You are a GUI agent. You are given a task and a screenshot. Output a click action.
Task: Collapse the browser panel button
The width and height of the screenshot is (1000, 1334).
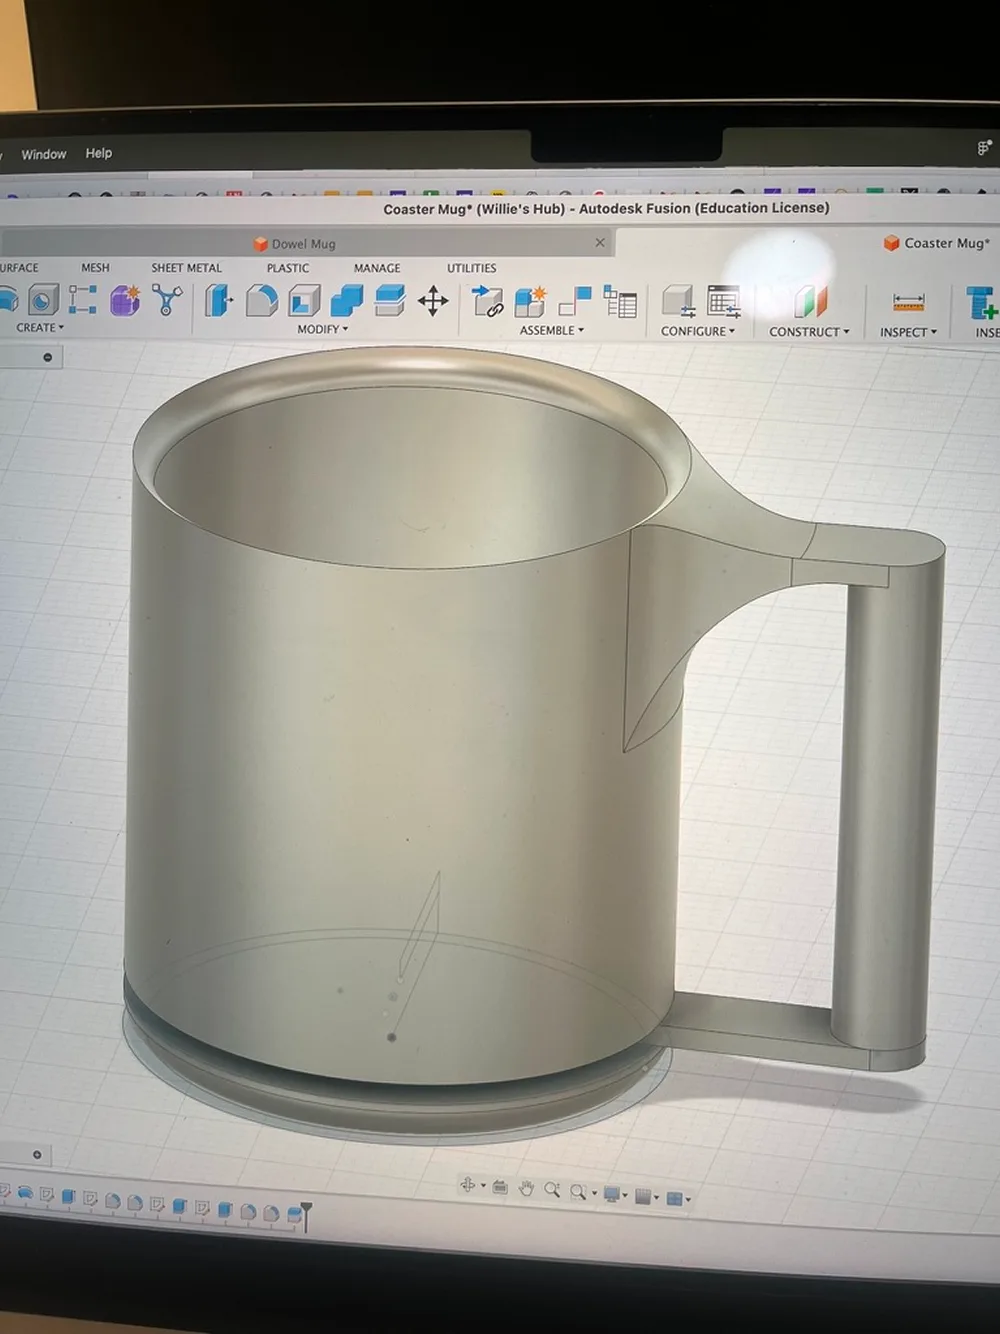47,357
